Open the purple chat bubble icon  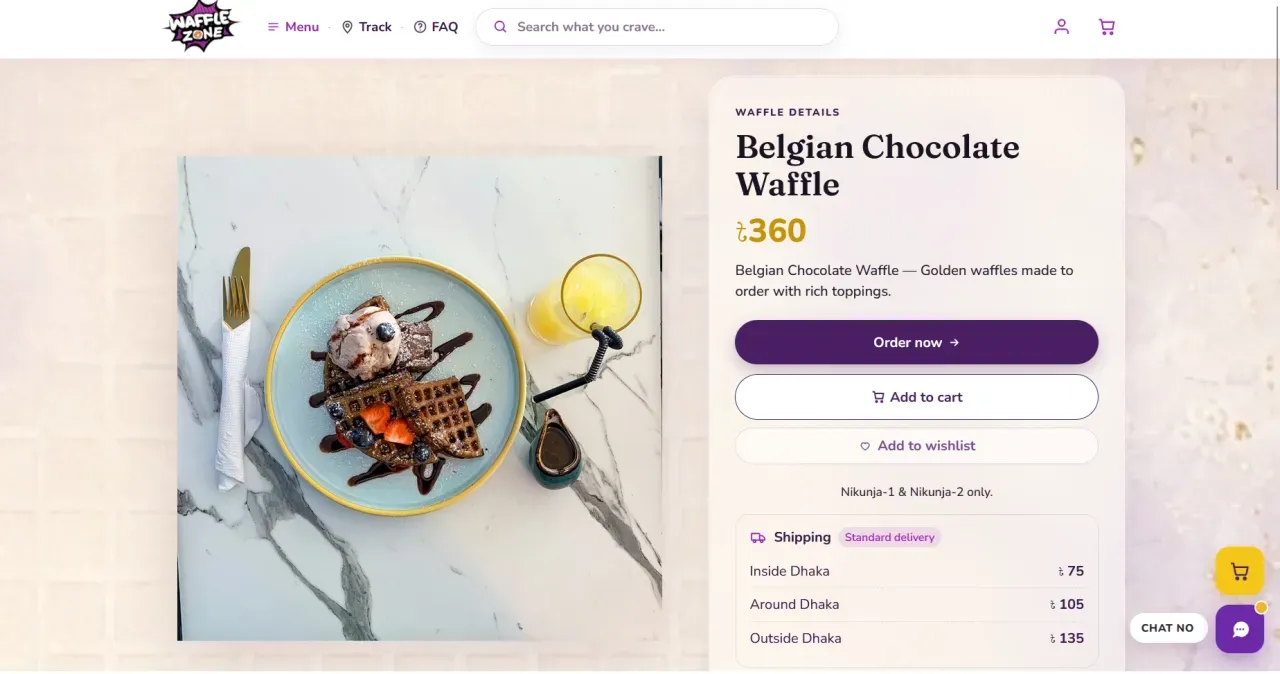coord(1240,629)
